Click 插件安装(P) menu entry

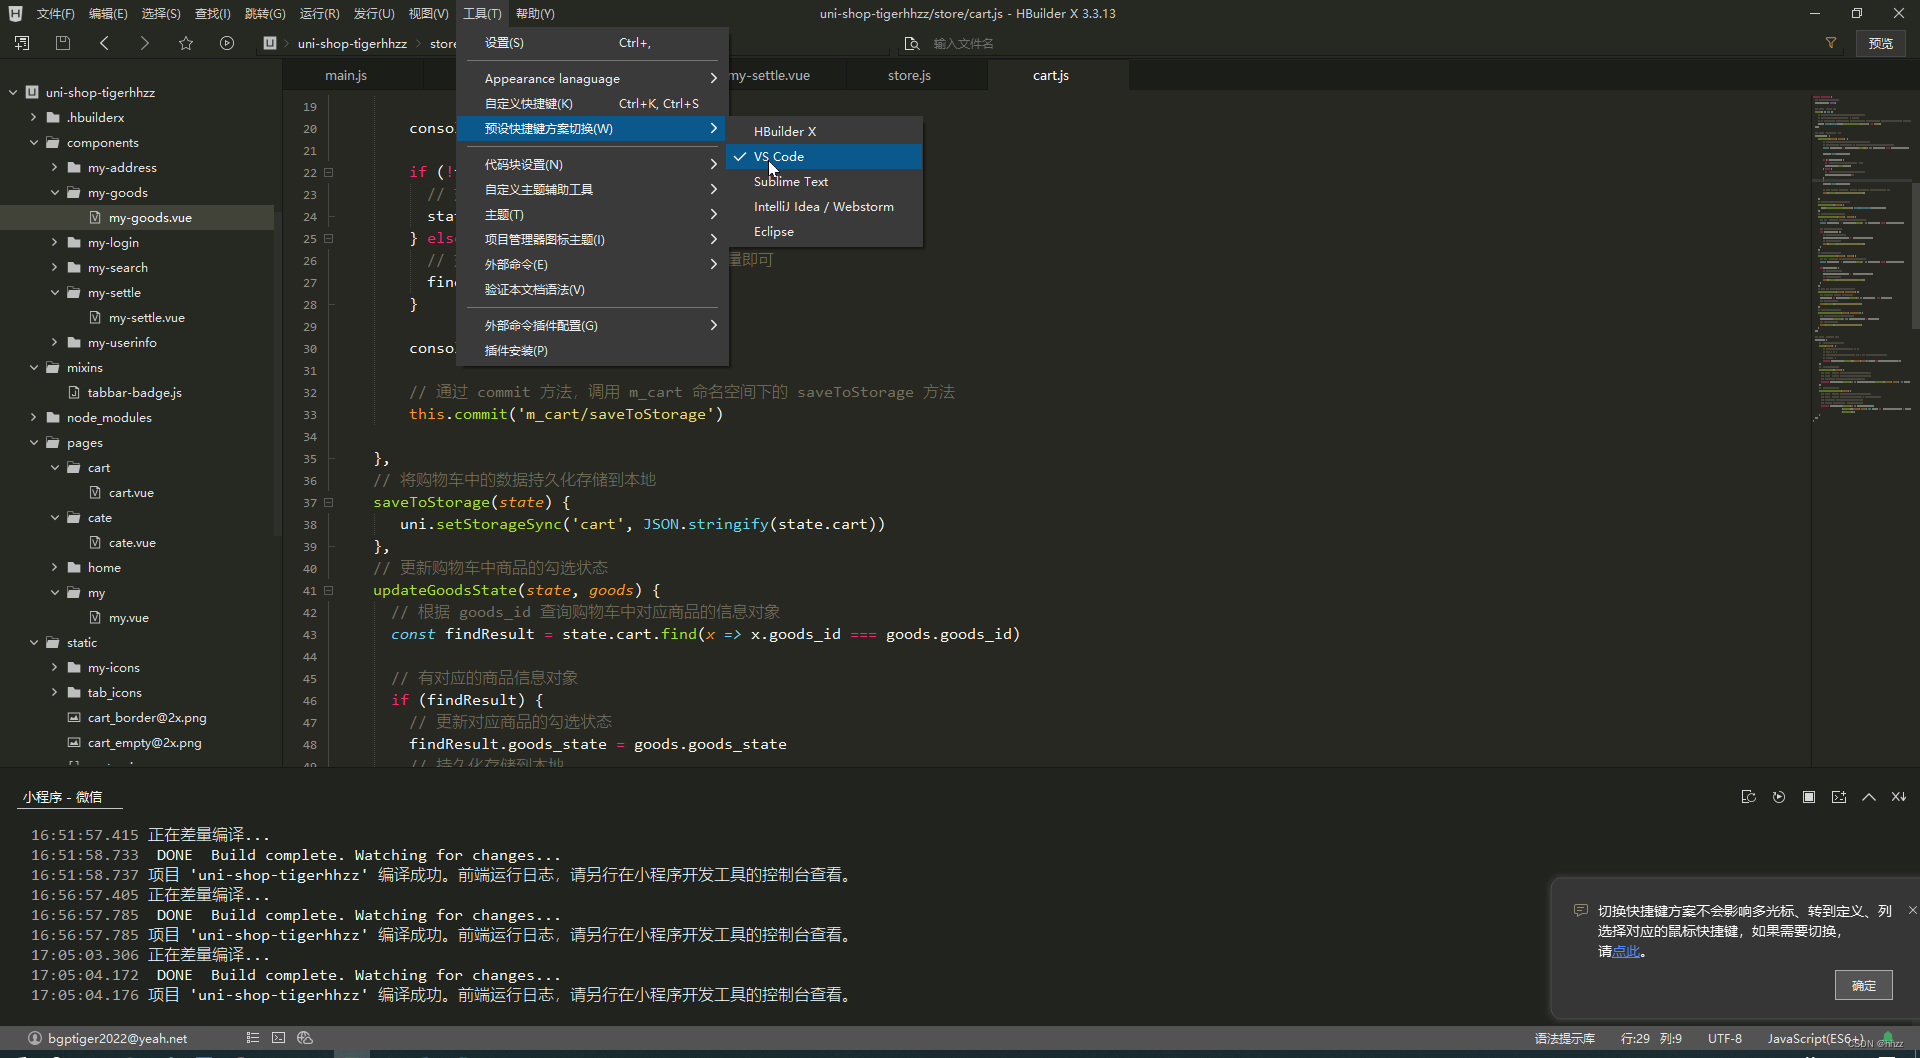tap(593, 350)
